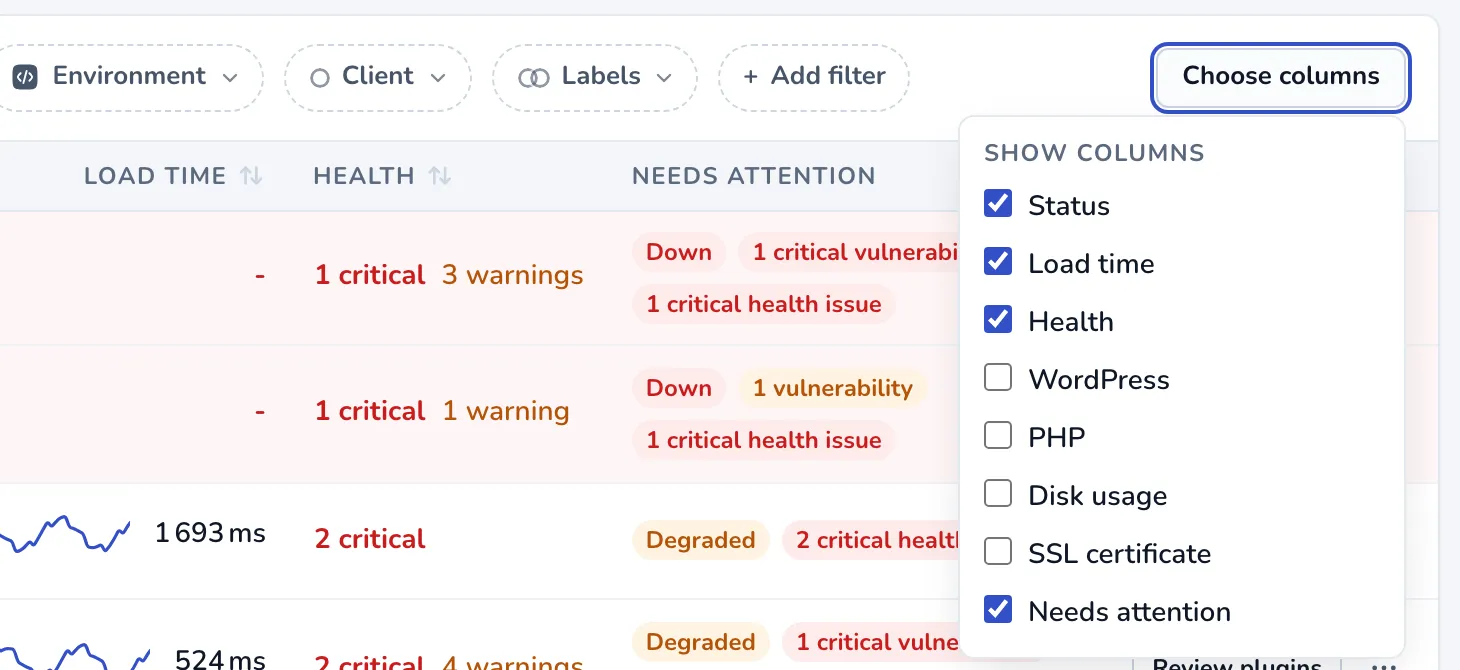This screenshot has width=1460, height=670.
Task: Click the plus icon in Add filter
Action: pyautogui.click(x=751, y=77)
